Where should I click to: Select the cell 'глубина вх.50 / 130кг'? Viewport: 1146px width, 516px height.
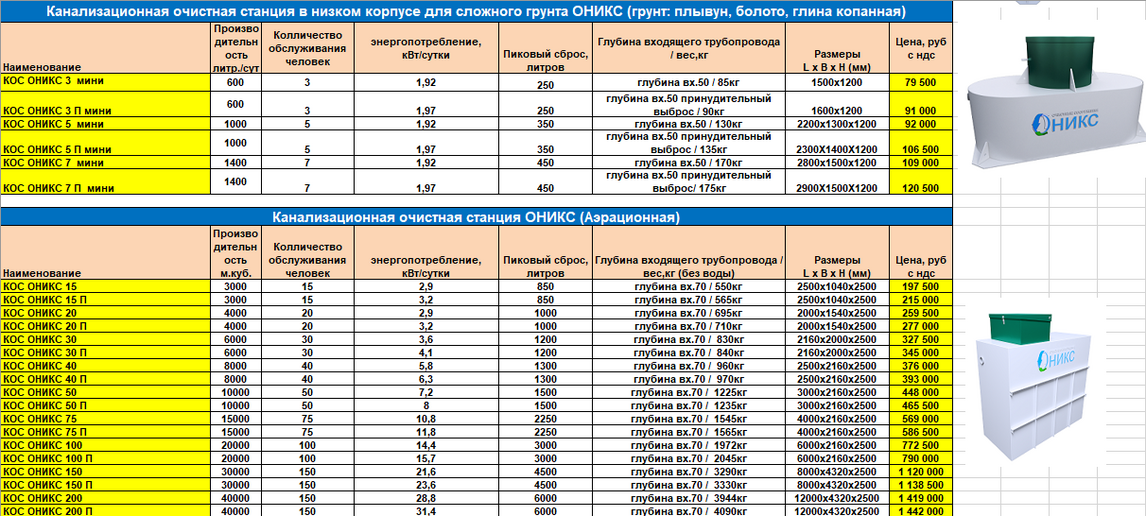pyautogui.click(x=689, y=124)
